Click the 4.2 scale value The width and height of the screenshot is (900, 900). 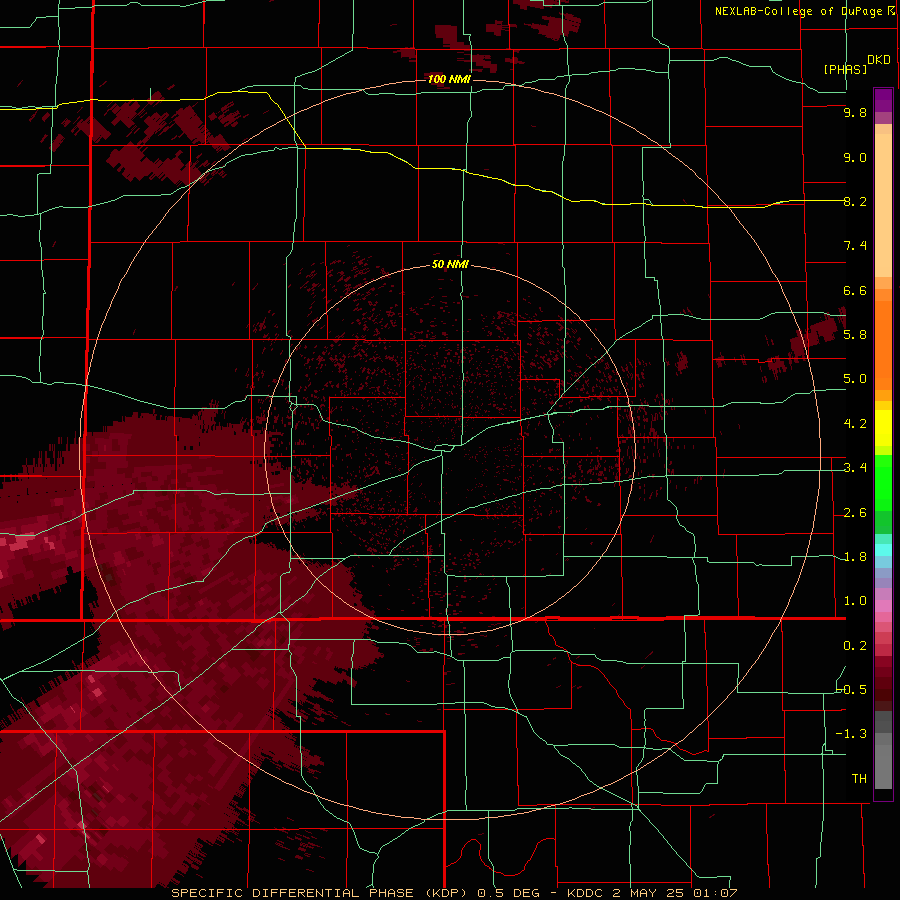tap(855, 424)
